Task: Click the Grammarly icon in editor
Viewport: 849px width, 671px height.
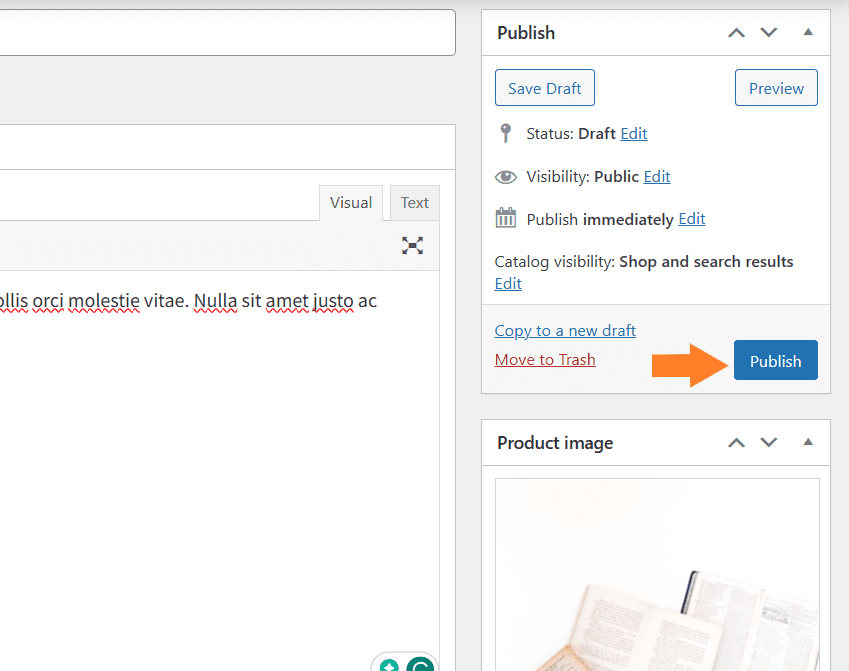Action: point(420,665)
